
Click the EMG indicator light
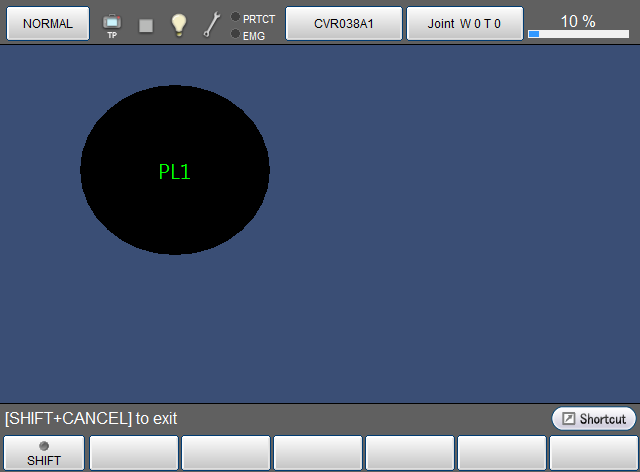[235, 34]
